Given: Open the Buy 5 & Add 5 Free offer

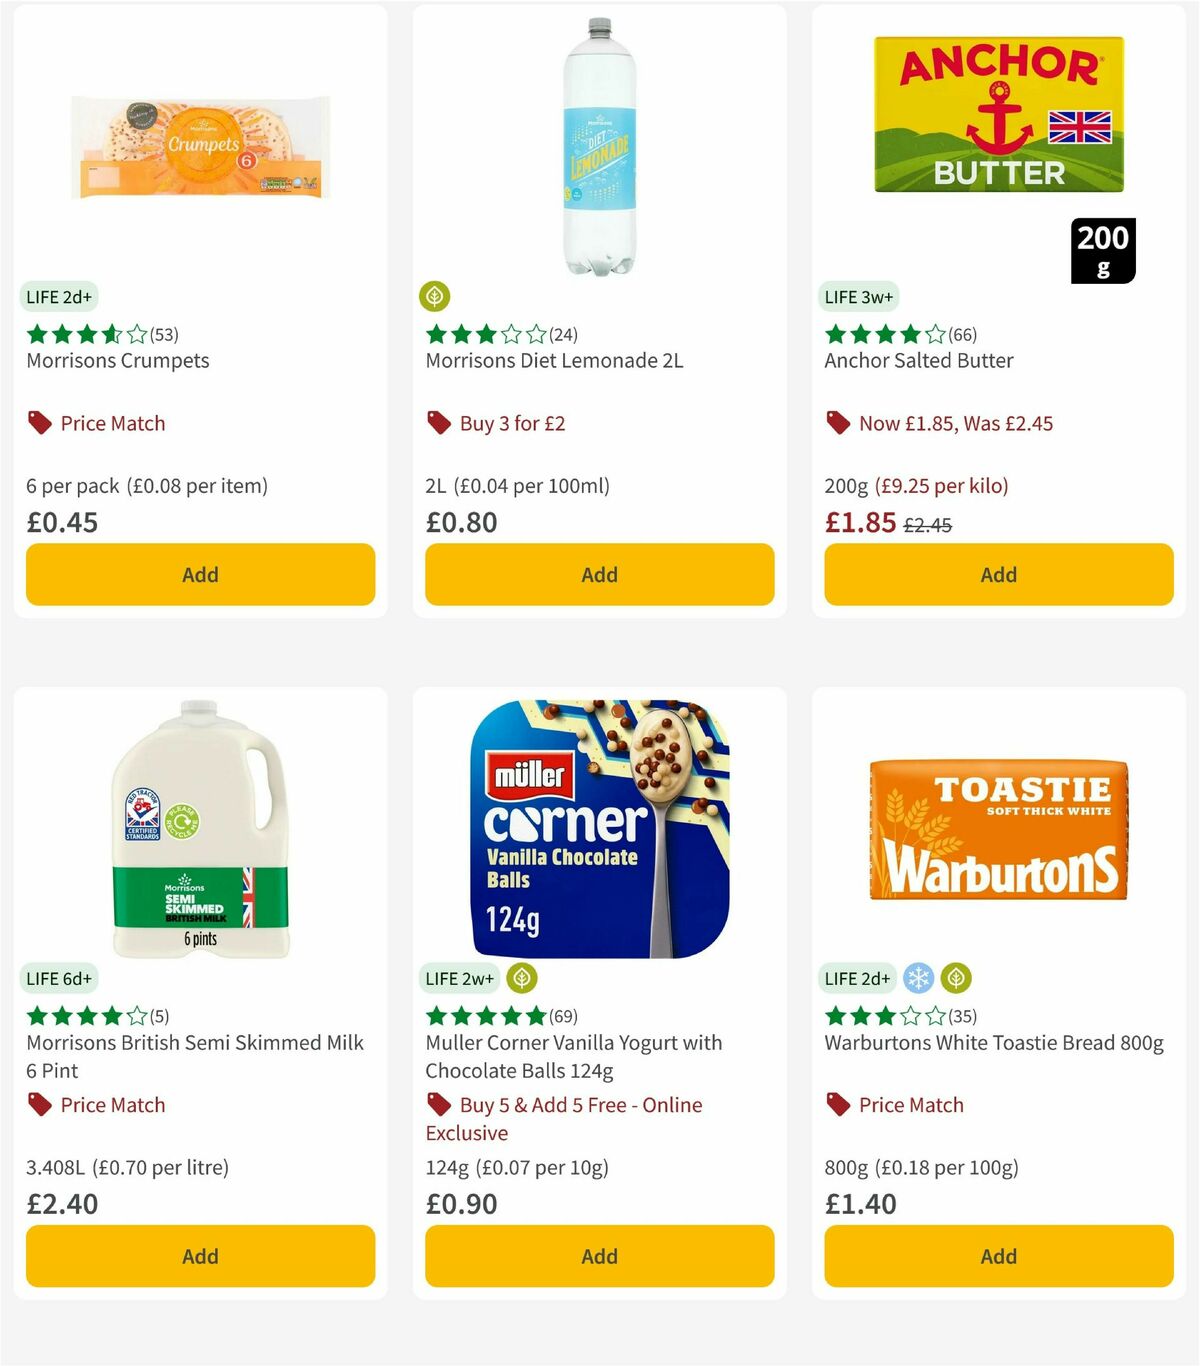Looking at the screenshot, I should pos(578,1105).
